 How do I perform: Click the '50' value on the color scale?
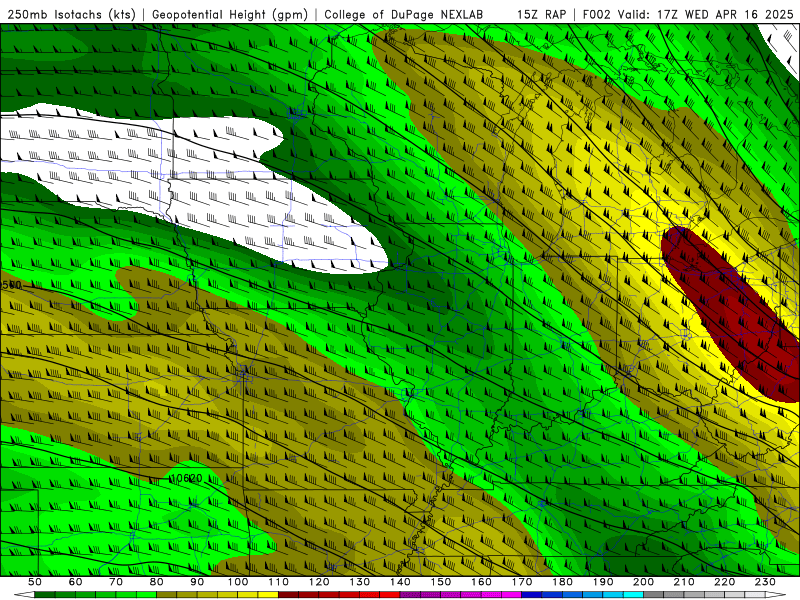pos(35,582)
